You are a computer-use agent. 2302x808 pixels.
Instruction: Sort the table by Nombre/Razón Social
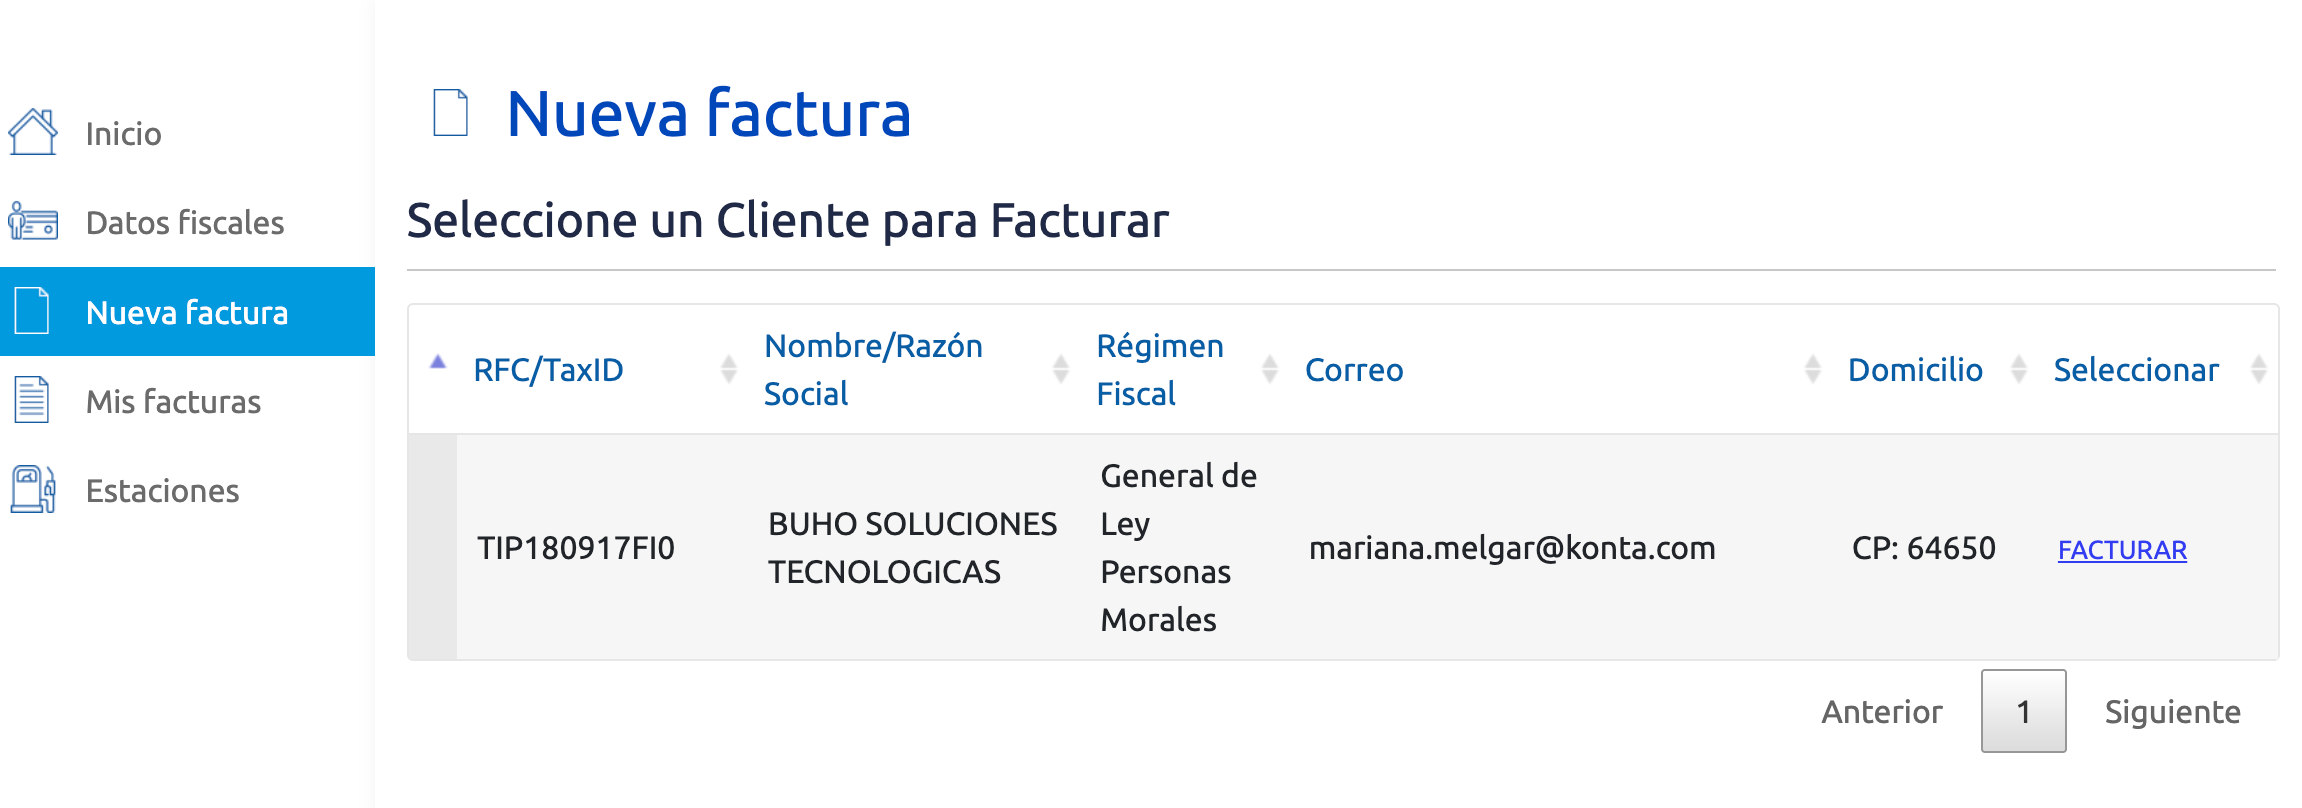click(1058, 369)
